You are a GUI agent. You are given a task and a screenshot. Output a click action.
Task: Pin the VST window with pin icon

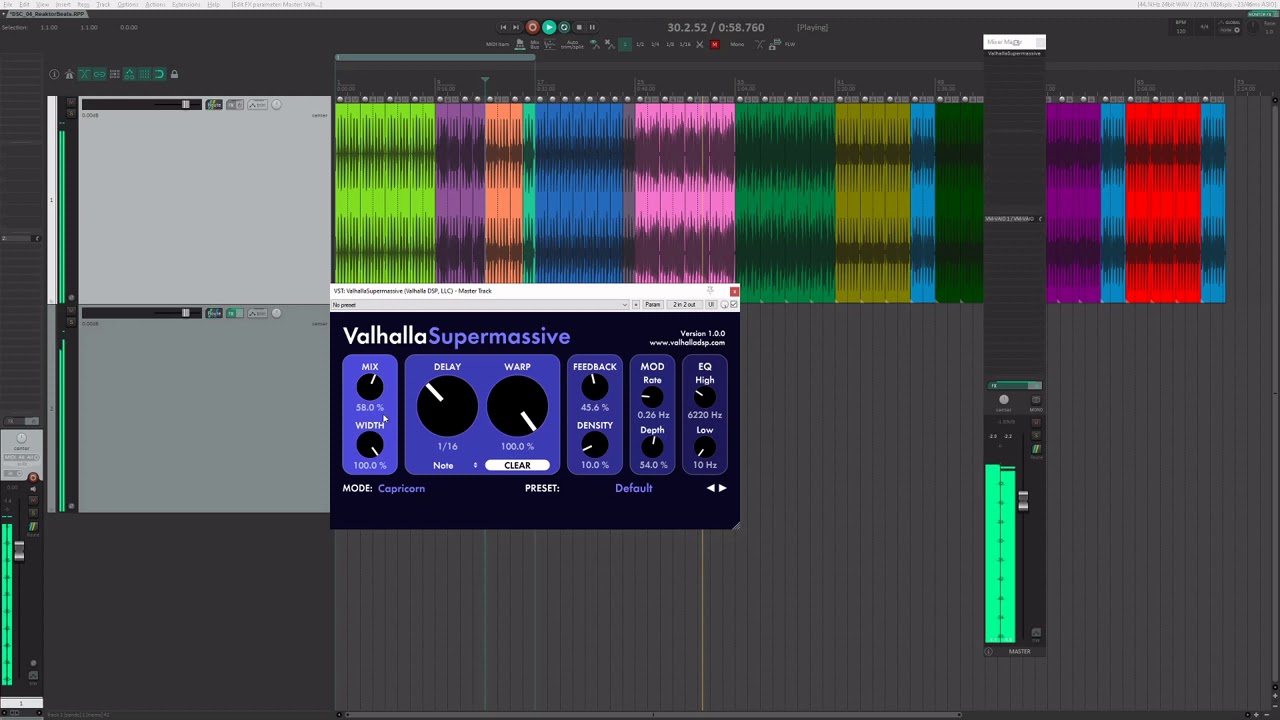pos(710,291)
